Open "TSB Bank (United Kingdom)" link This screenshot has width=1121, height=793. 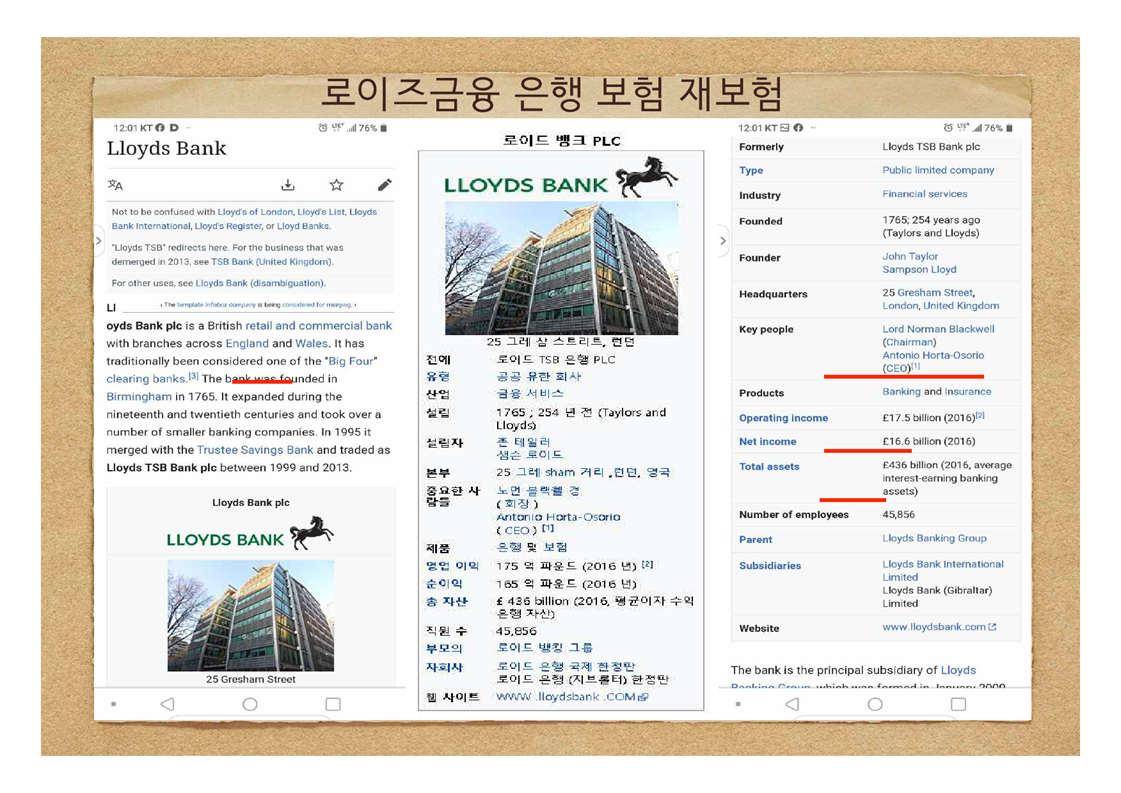[x=272, y=262]
